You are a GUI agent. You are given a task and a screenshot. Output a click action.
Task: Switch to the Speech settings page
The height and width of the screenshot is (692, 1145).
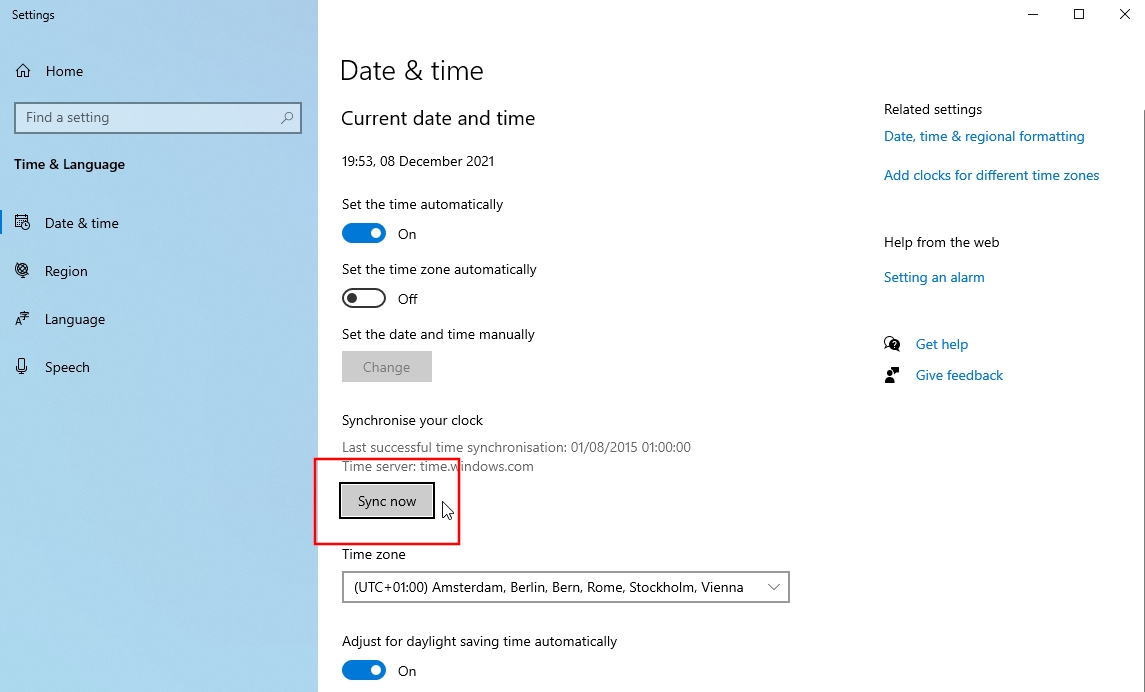pyautogui.click(x=67, y=367)
